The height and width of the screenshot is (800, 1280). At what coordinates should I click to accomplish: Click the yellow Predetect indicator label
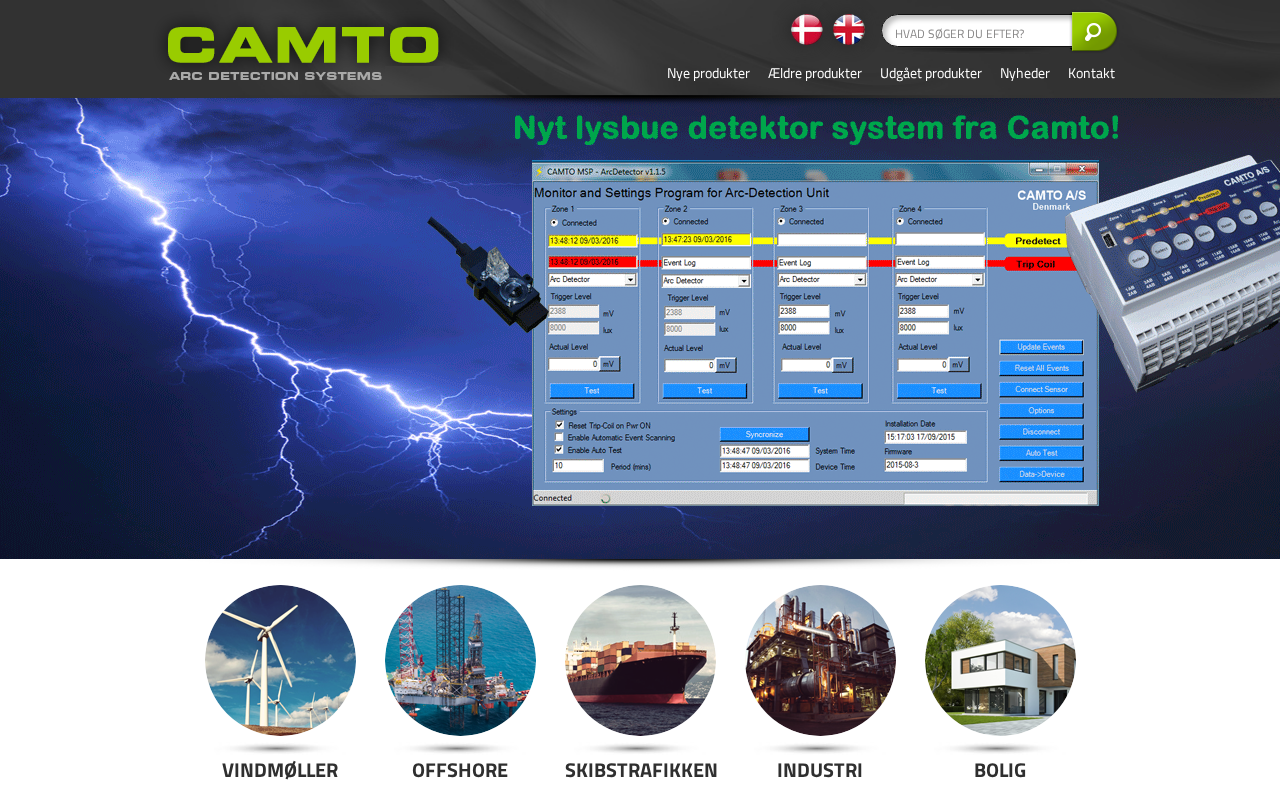(1037, 241)
